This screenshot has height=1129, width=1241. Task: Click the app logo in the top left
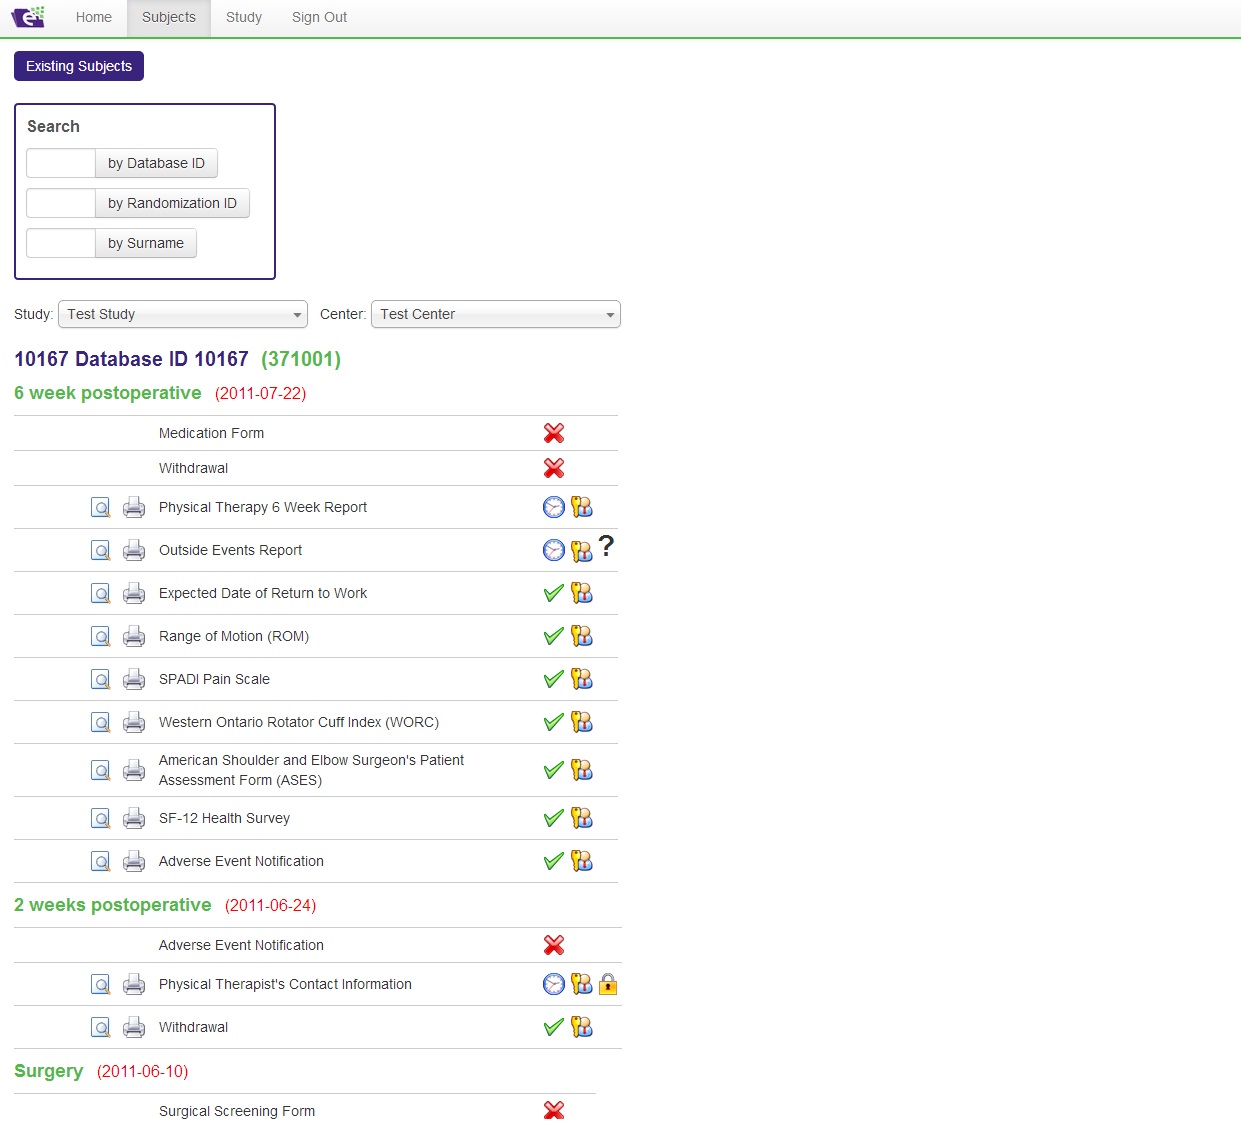tap(29, 17)
